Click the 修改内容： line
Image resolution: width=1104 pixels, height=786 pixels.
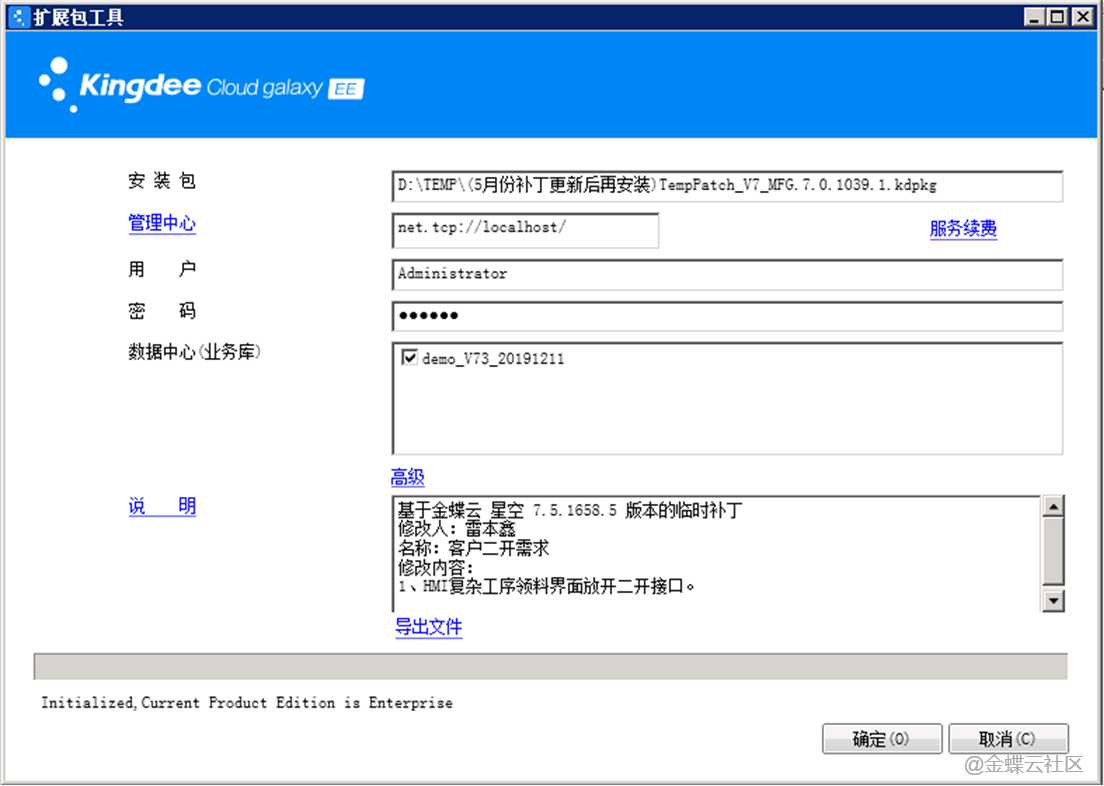[x=436, y=567]
